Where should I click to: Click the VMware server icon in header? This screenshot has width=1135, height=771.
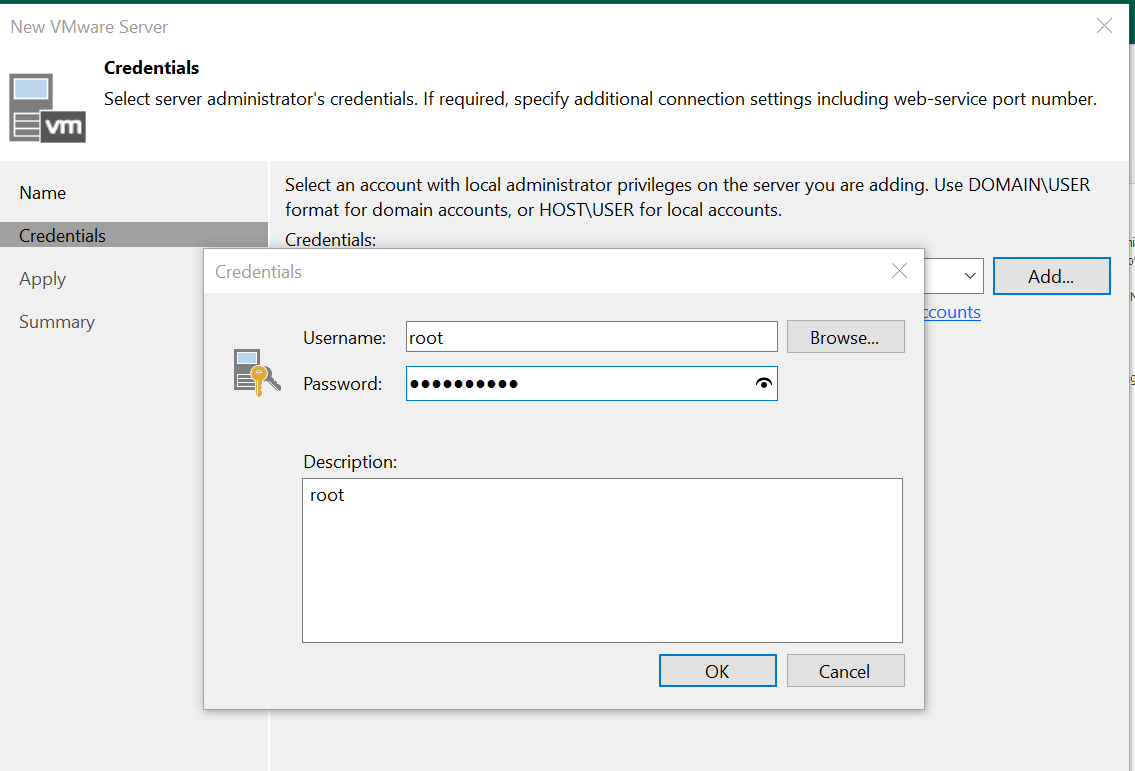[x=47, y=107]
